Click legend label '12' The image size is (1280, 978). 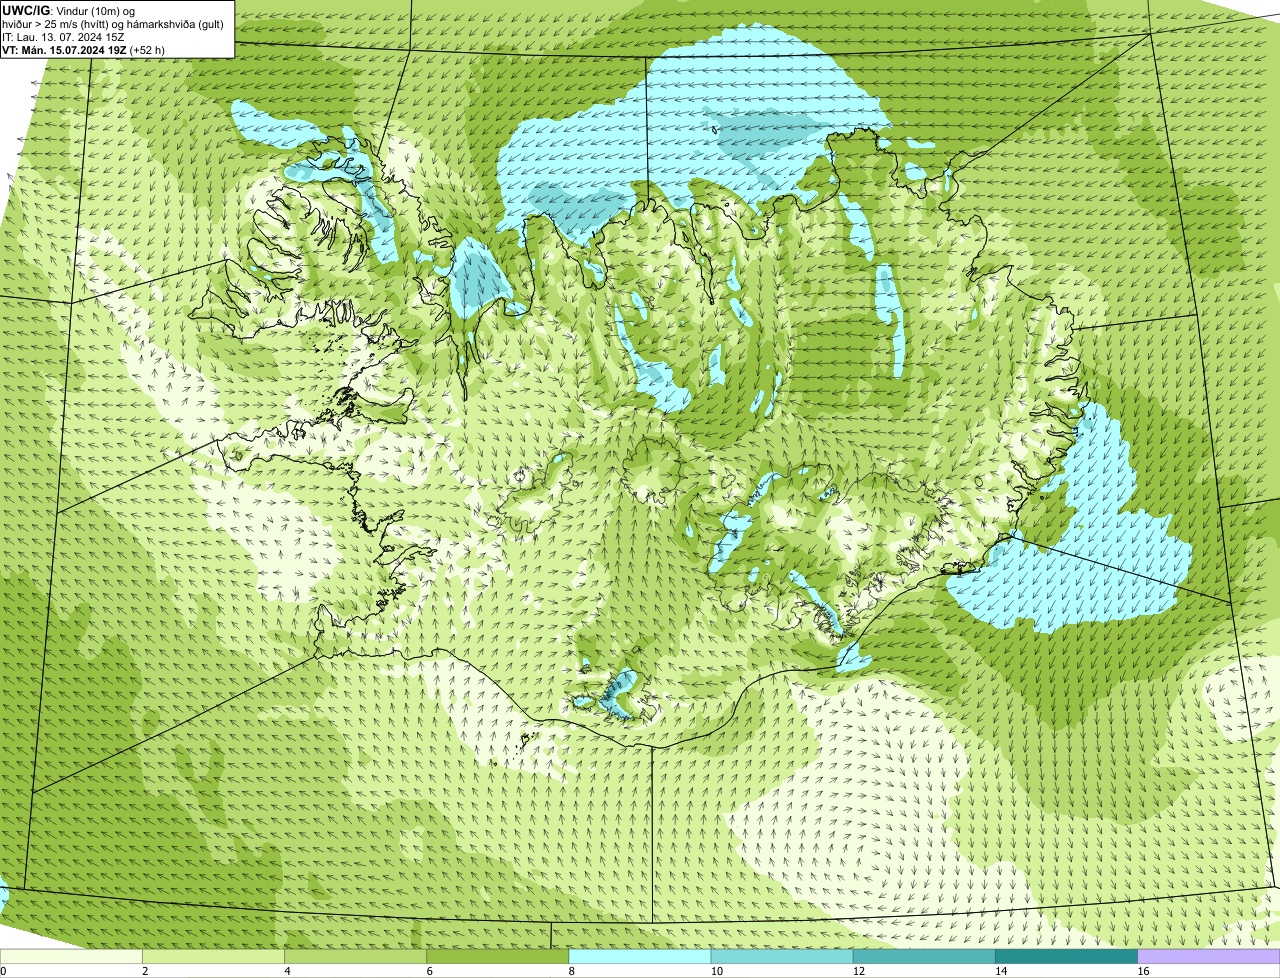pos(859,971)
